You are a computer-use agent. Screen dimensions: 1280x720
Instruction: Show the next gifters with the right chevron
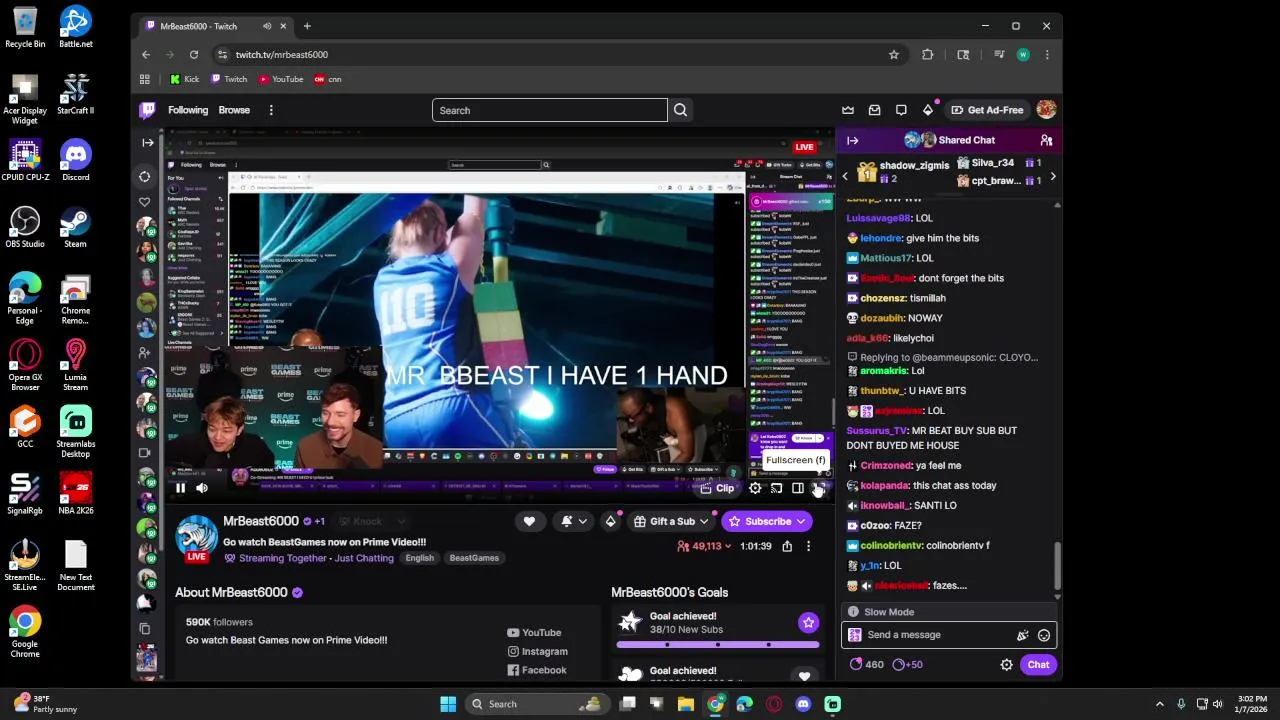pos(1052,177)
